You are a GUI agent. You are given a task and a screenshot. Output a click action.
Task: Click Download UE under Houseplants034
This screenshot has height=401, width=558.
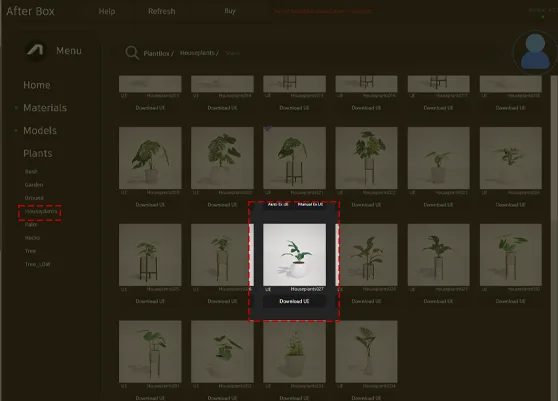(x=366, y=398)
